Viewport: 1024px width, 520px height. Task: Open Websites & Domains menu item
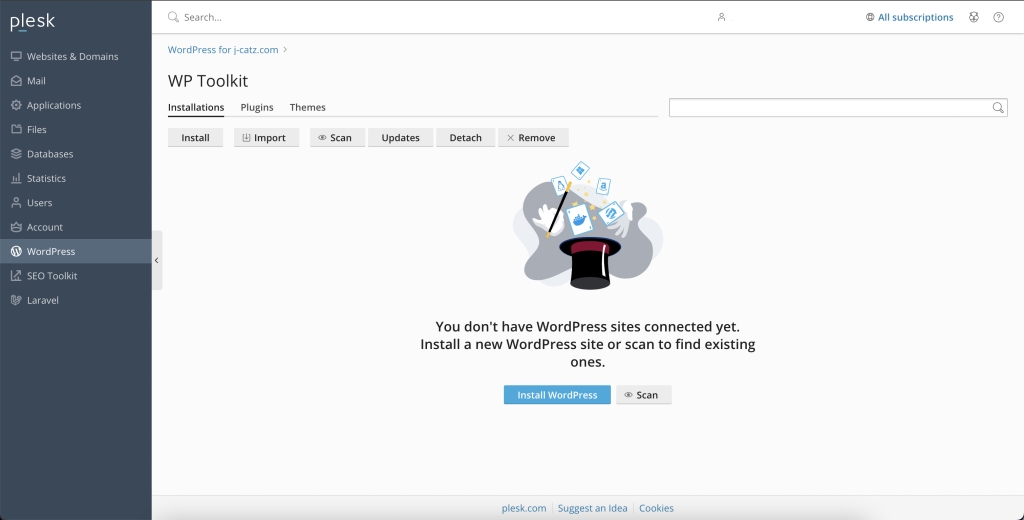pos(76,56)
